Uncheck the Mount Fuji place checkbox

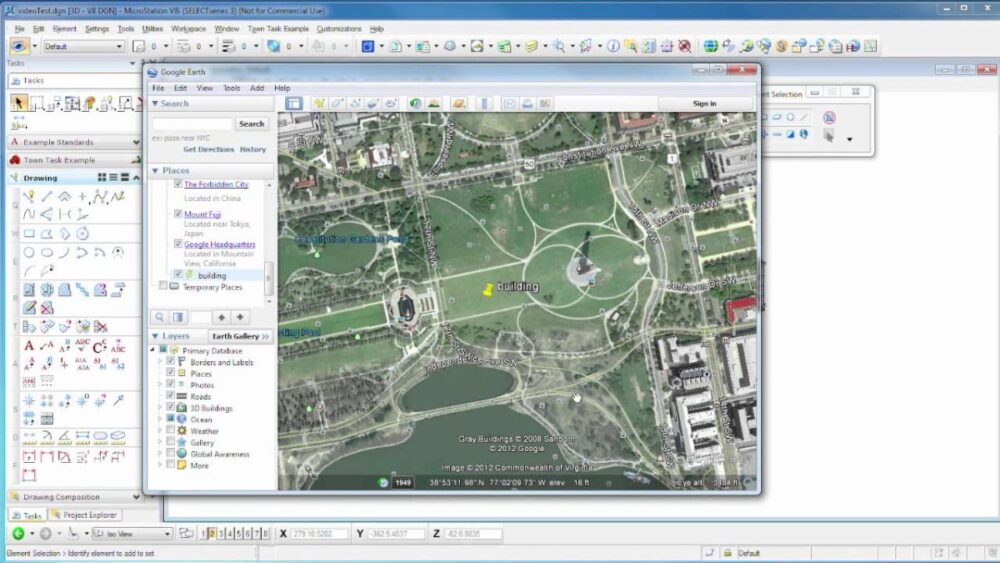[178, 214]
